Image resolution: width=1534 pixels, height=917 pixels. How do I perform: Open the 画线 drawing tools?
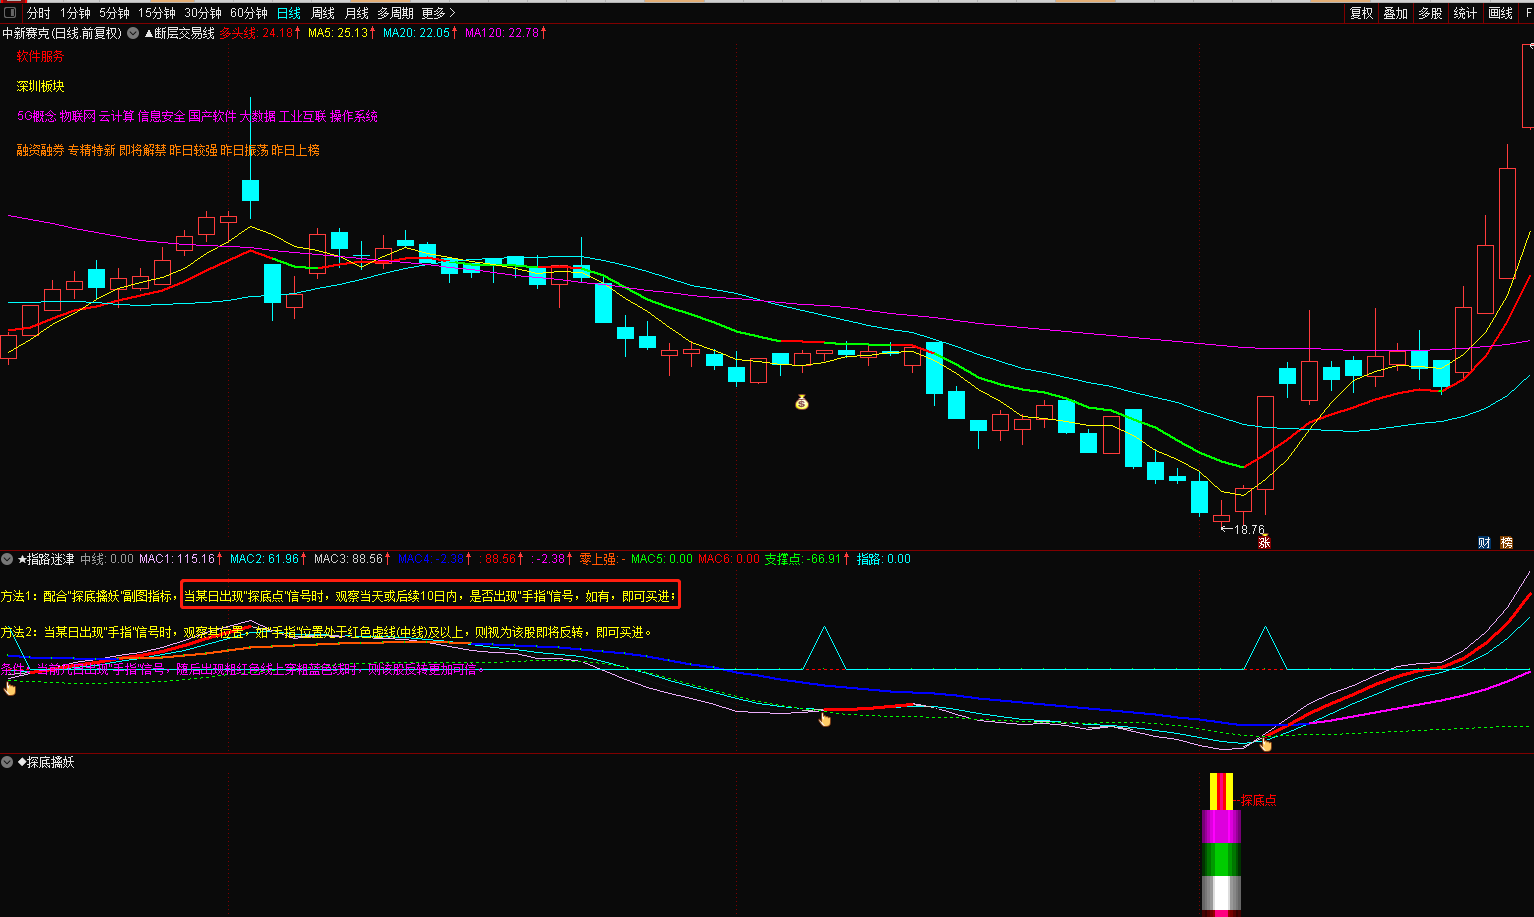(x=1500, y=13)
